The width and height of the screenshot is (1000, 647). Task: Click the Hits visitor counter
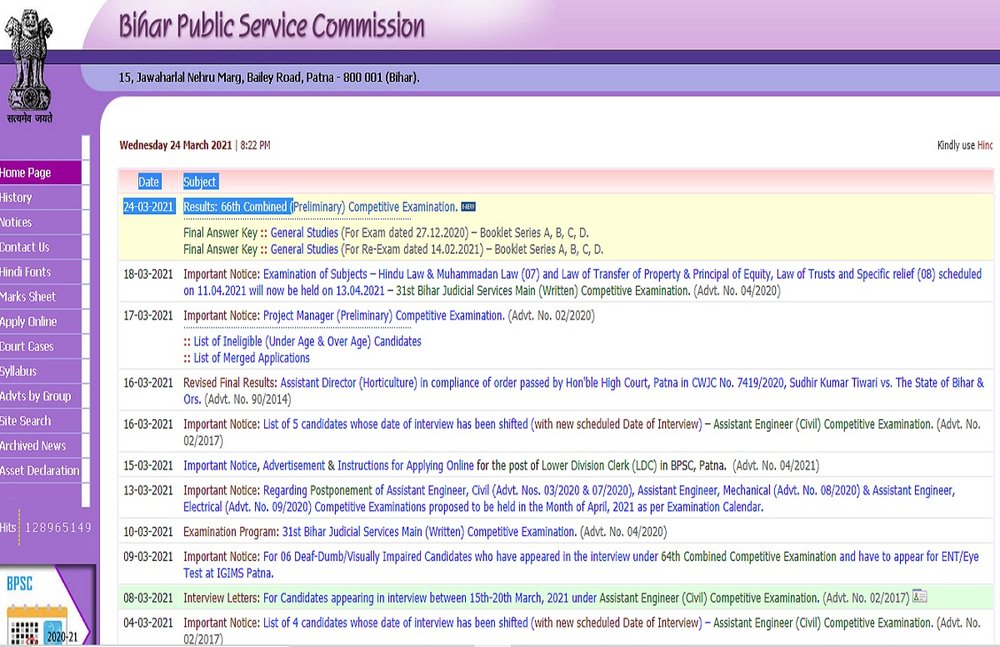(x=46, y=527)
